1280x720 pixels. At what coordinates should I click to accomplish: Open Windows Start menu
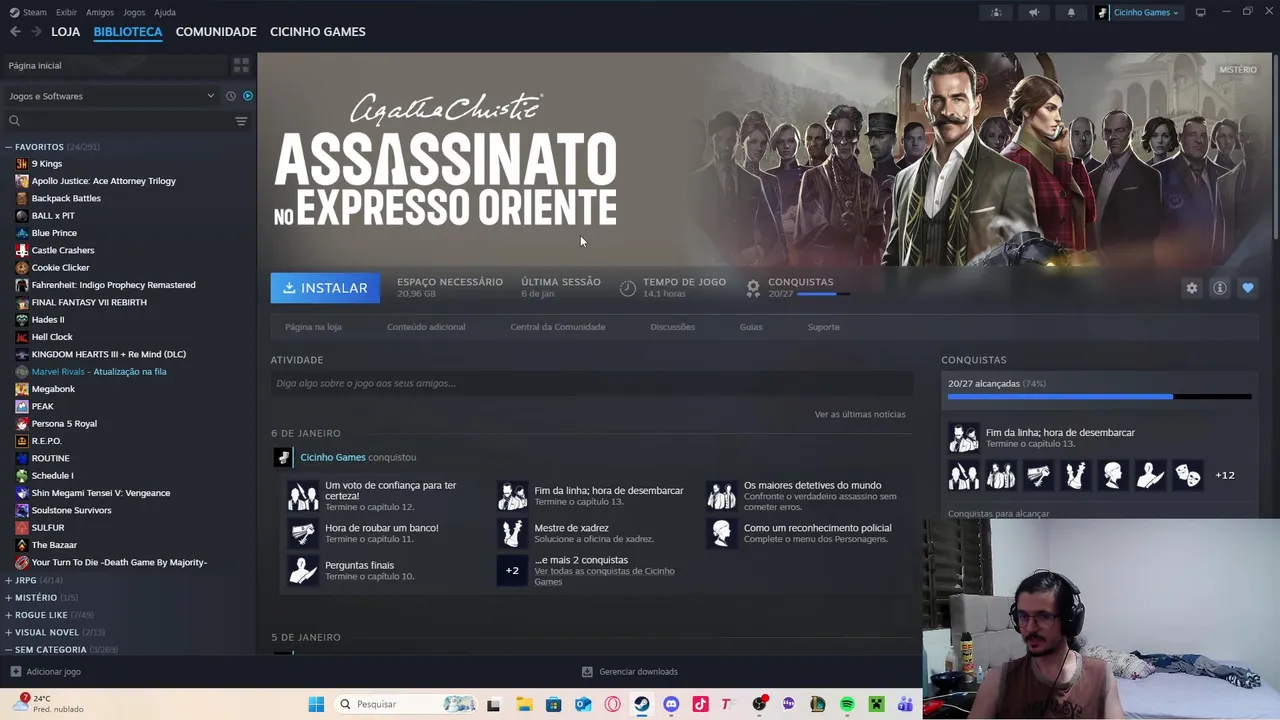click(316, 704)
